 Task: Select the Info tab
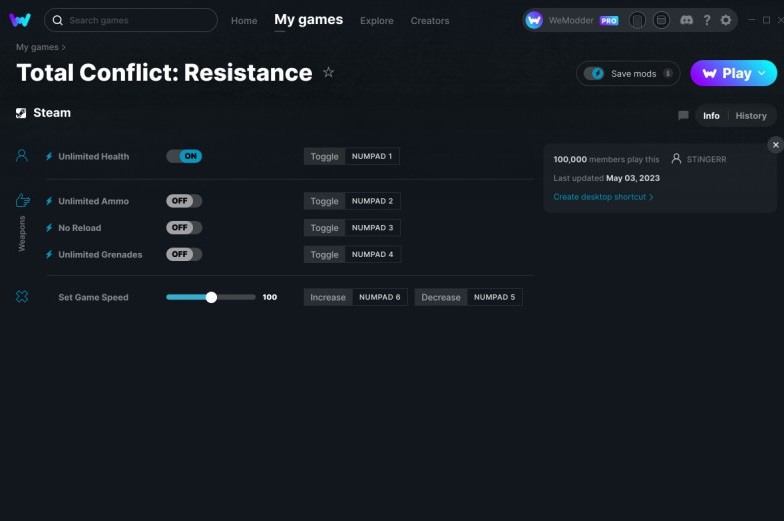coord(711,116)
